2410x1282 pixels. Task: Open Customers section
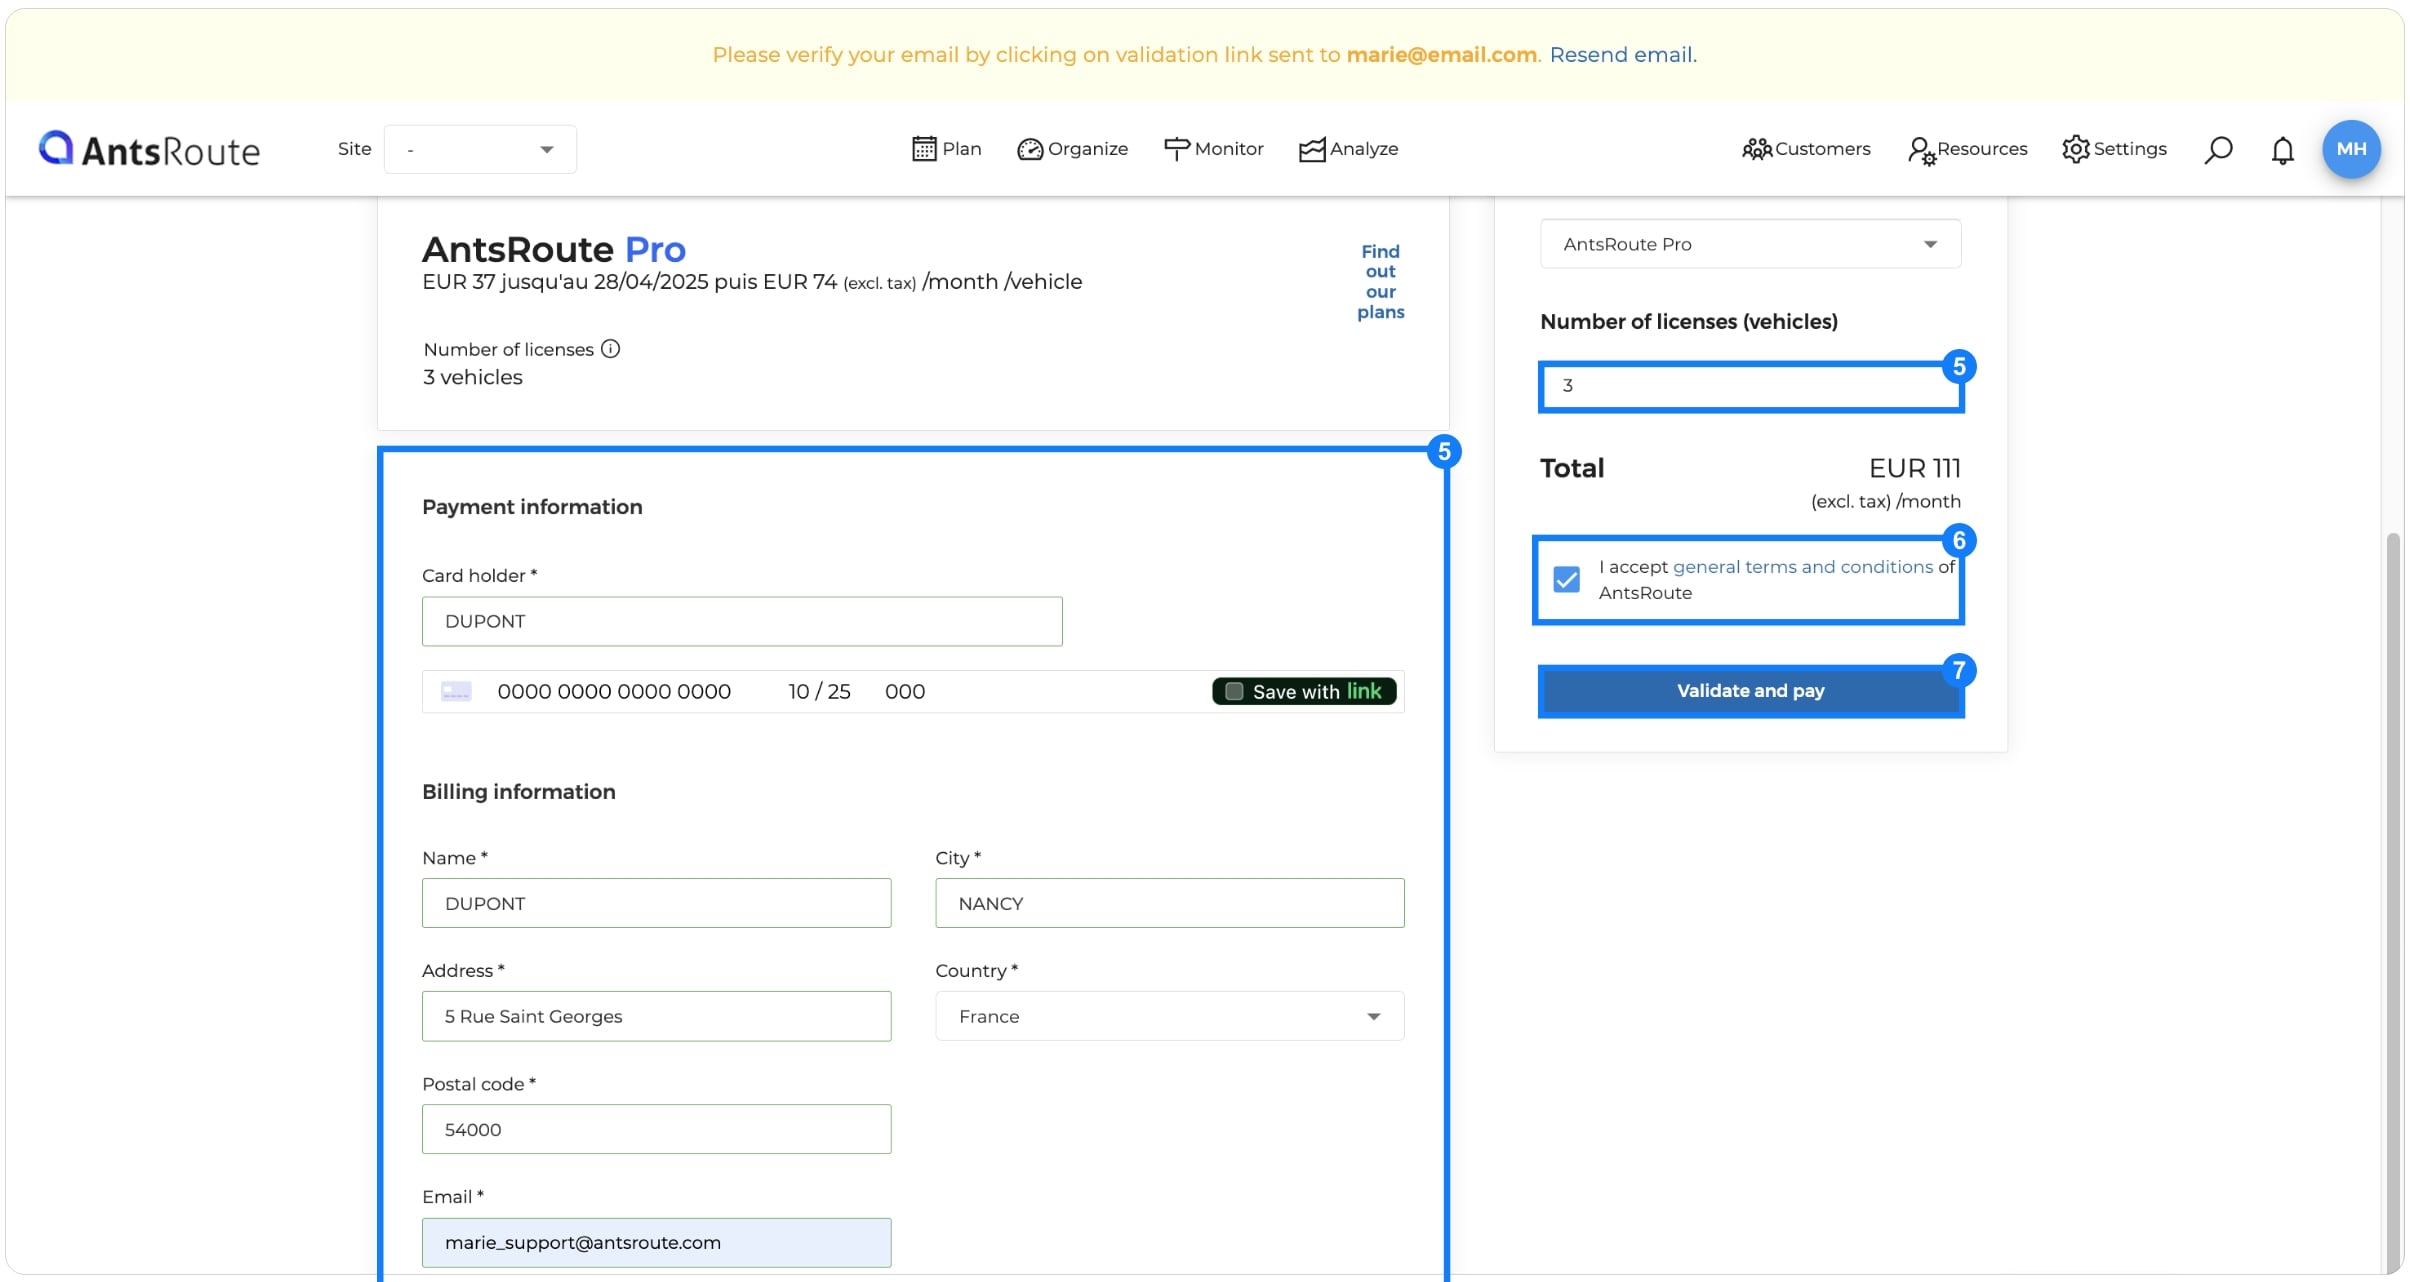click(1806, 149)
